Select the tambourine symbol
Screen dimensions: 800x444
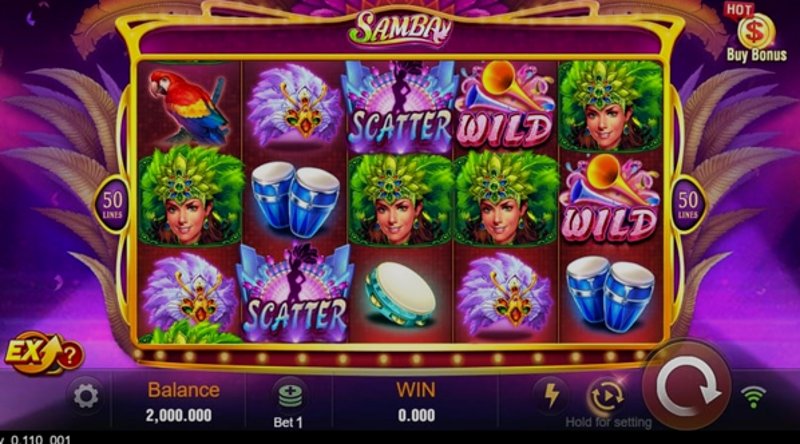pos(401,295)
